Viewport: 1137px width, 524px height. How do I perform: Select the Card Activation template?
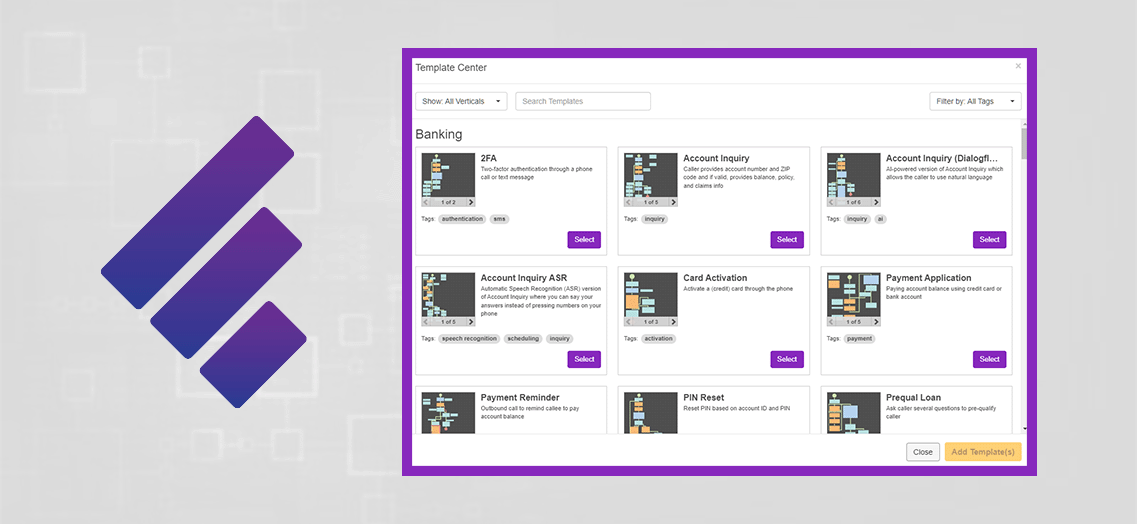[787, 359]
